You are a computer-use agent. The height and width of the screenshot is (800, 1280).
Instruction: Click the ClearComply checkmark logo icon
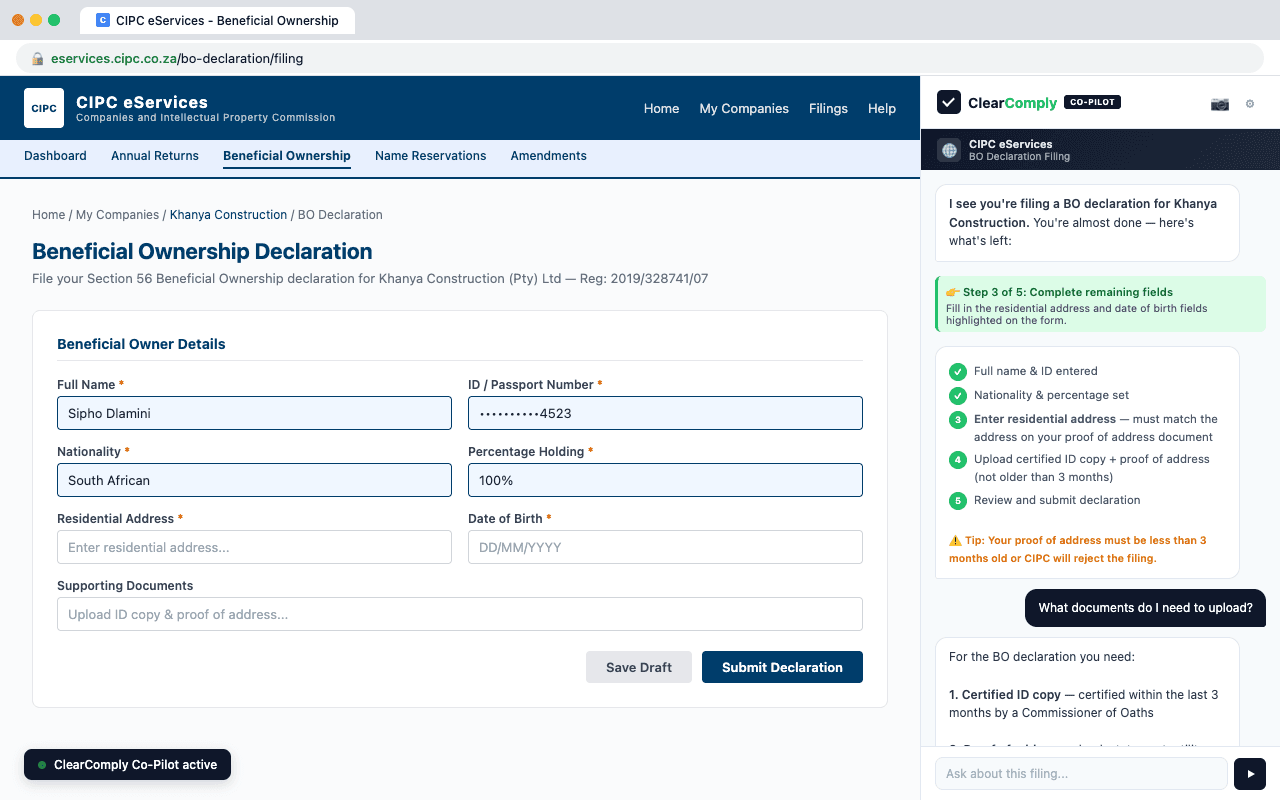point(949,102)
